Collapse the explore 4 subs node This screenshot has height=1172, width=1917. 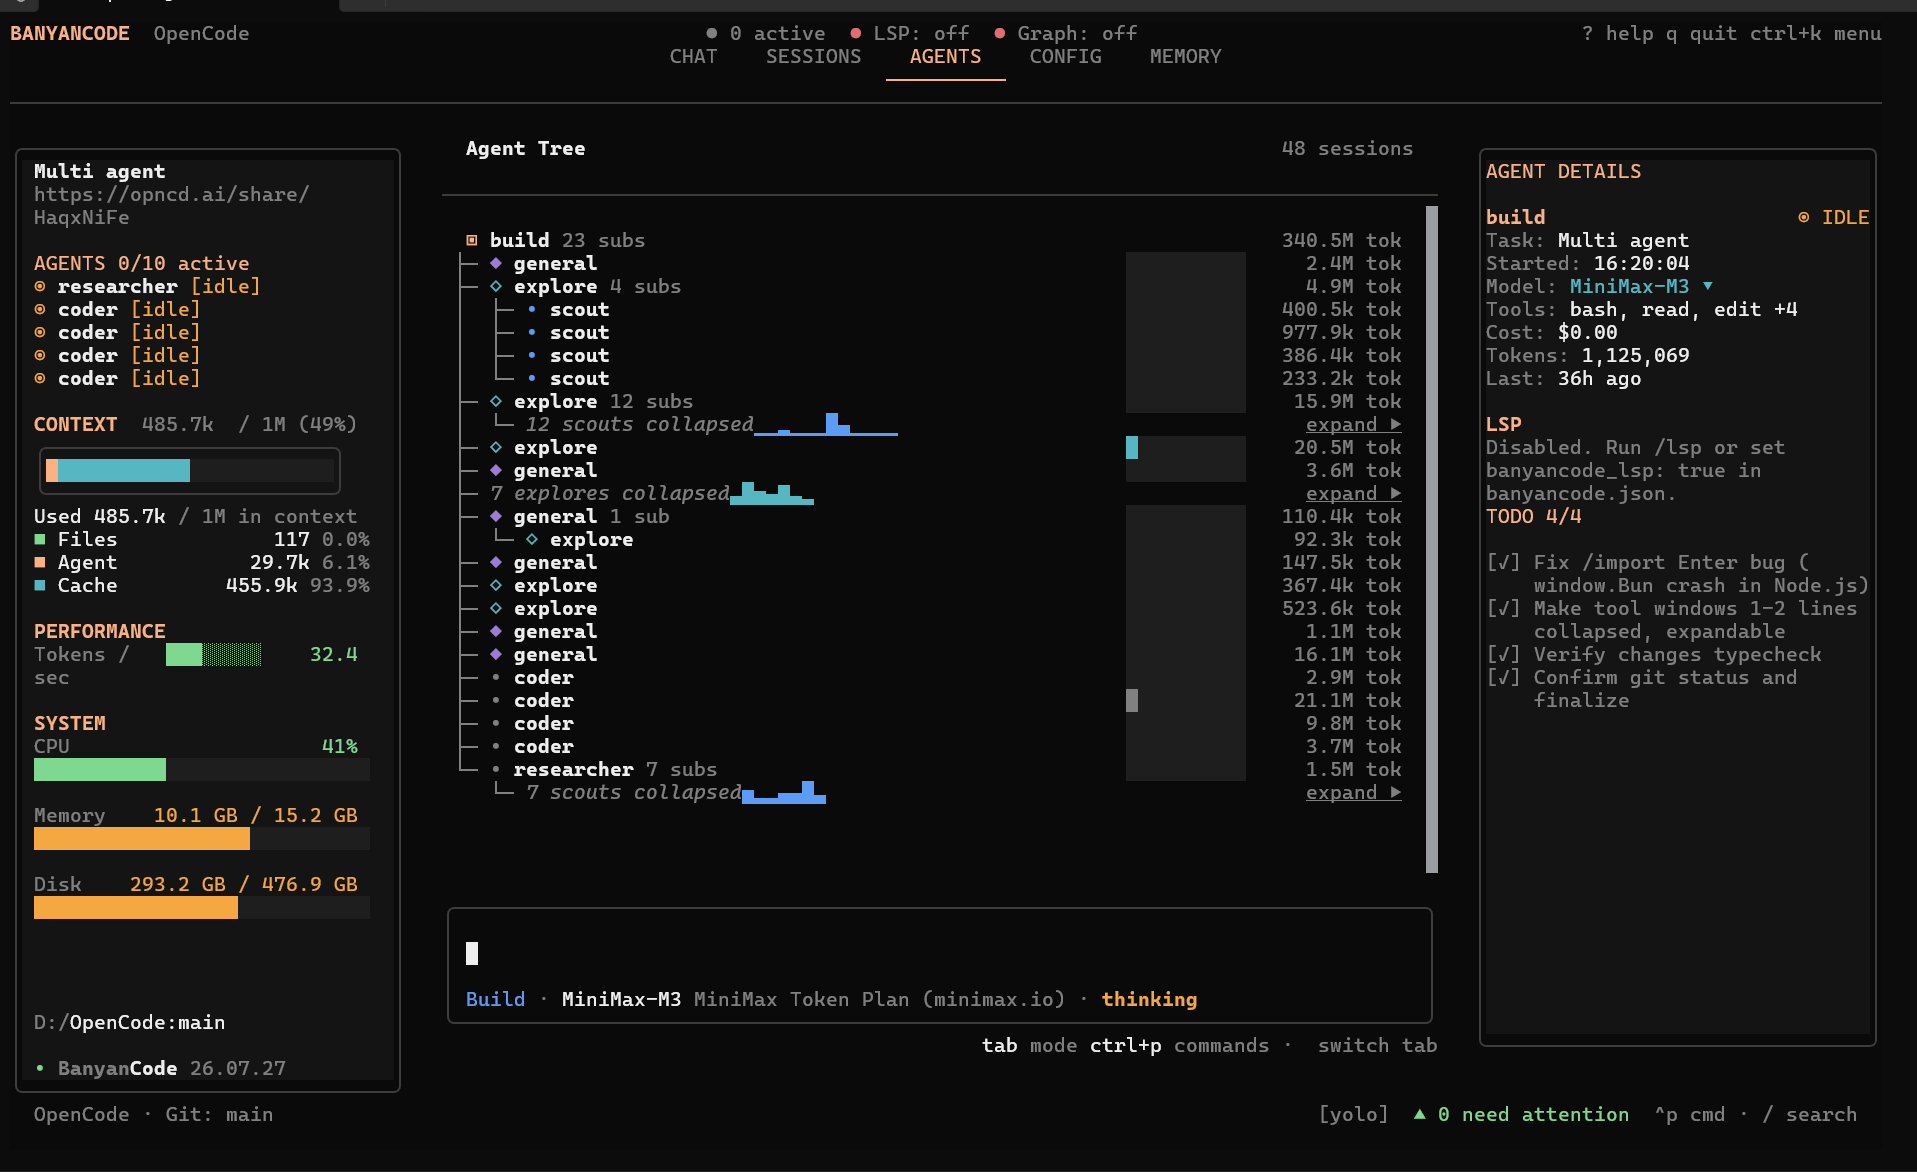496,286
